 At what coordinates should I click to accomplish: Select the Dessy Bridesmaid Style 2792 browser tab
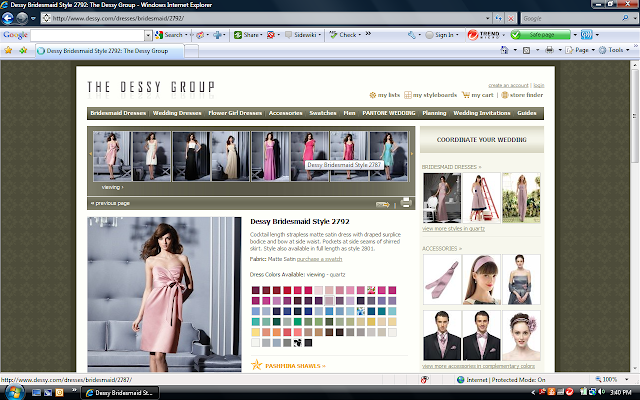click(x=109, y=51)
